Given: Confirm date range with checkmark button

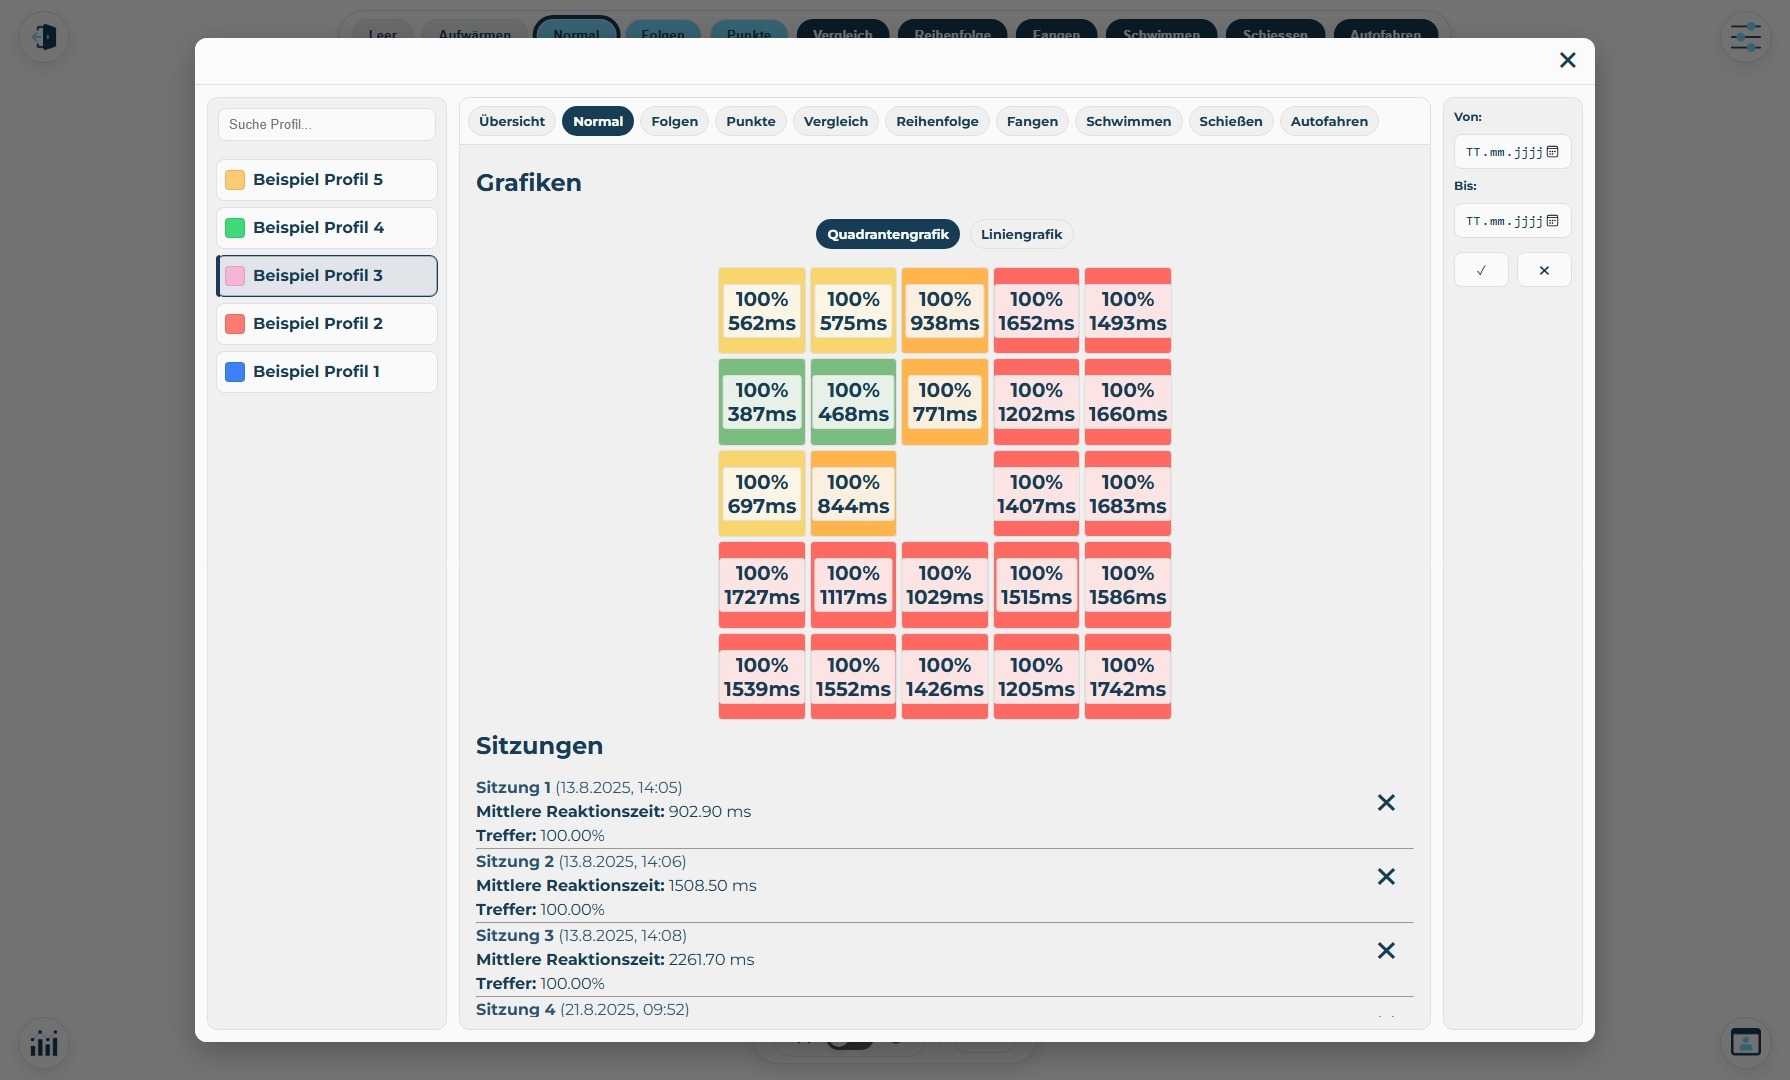Looking at the screenshot, I should pyautogui.click(x=1480, y=270).
